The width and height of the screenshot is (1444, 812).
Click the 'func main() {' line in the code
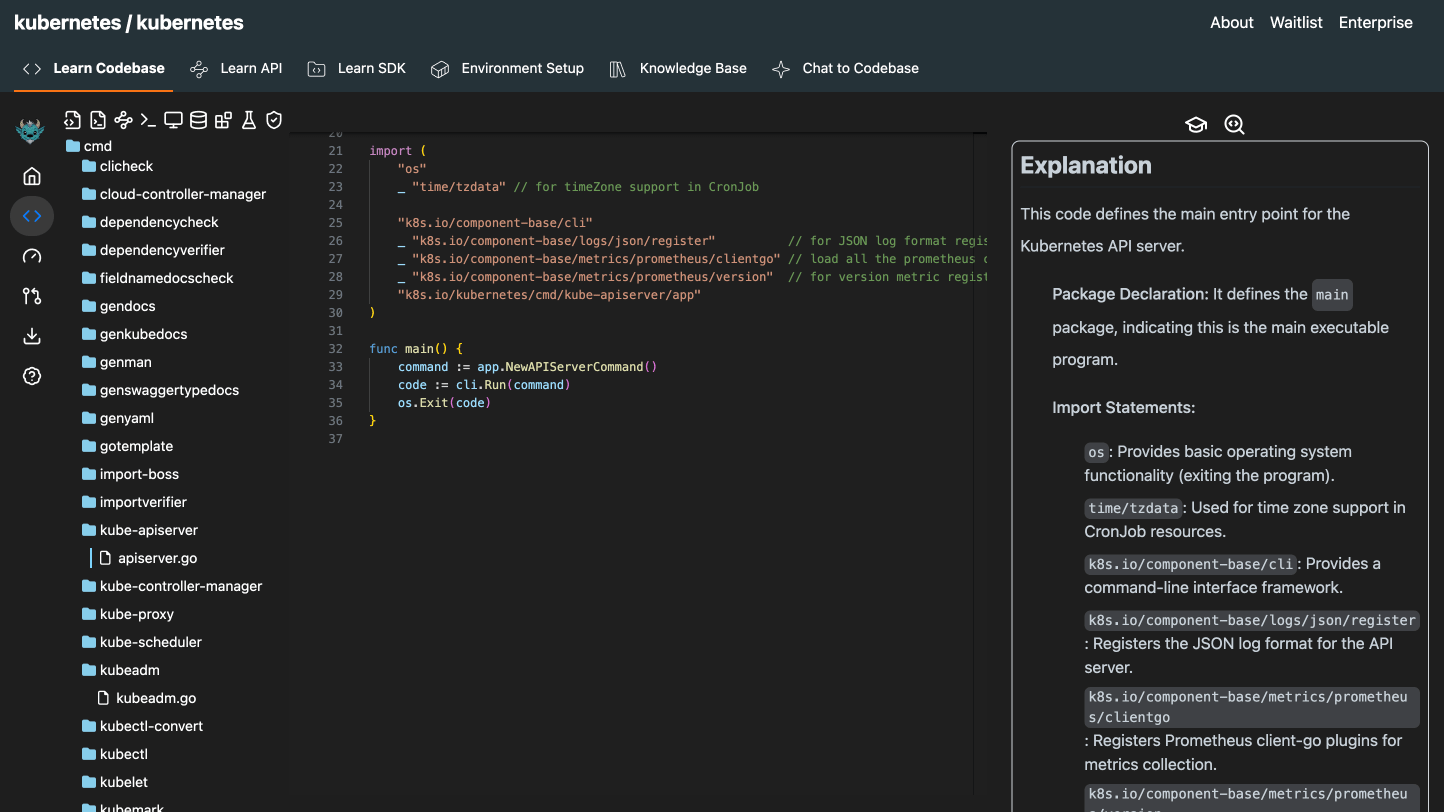(416, 349)
